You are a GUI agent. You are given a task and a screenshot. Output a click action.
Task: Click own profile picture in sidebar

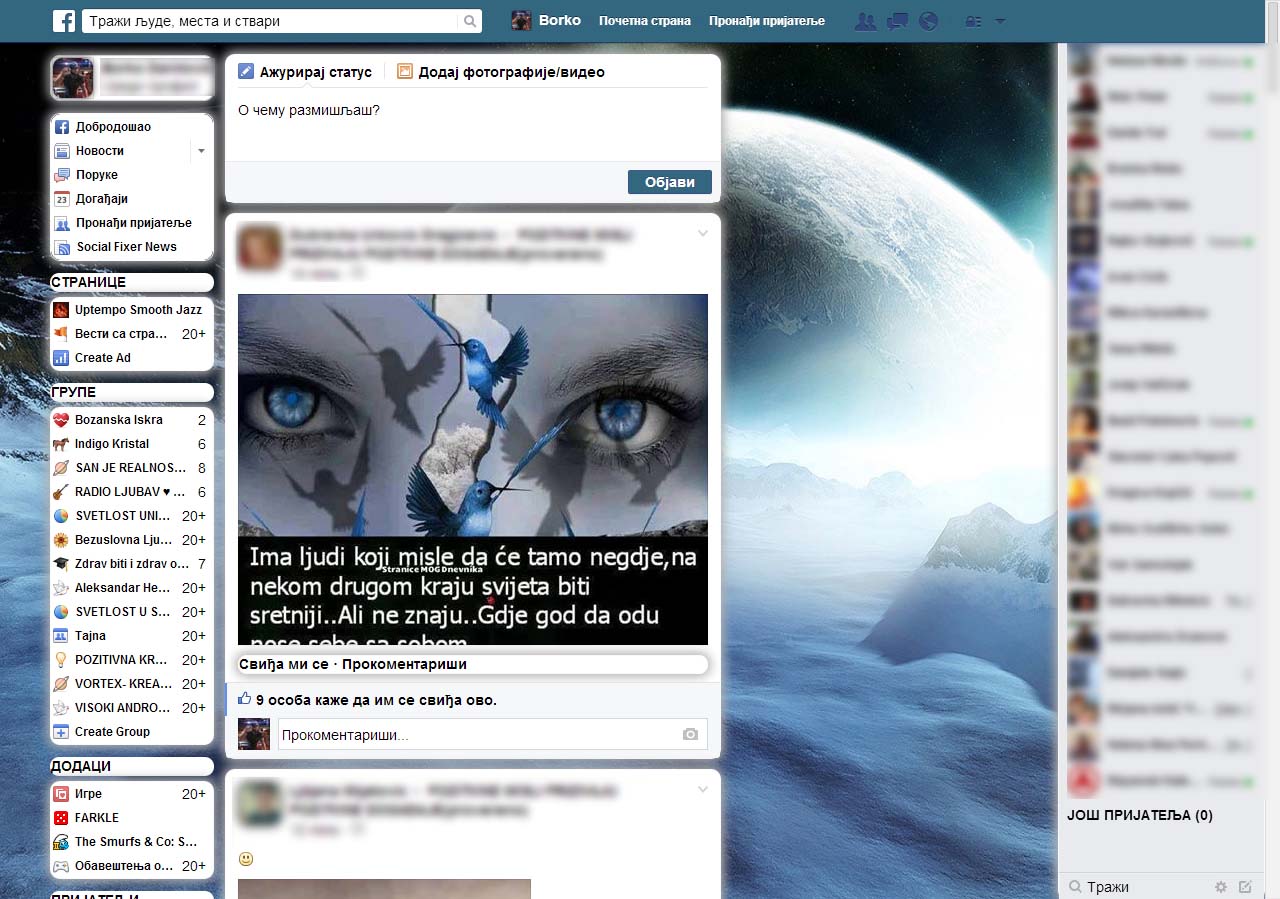73,78
